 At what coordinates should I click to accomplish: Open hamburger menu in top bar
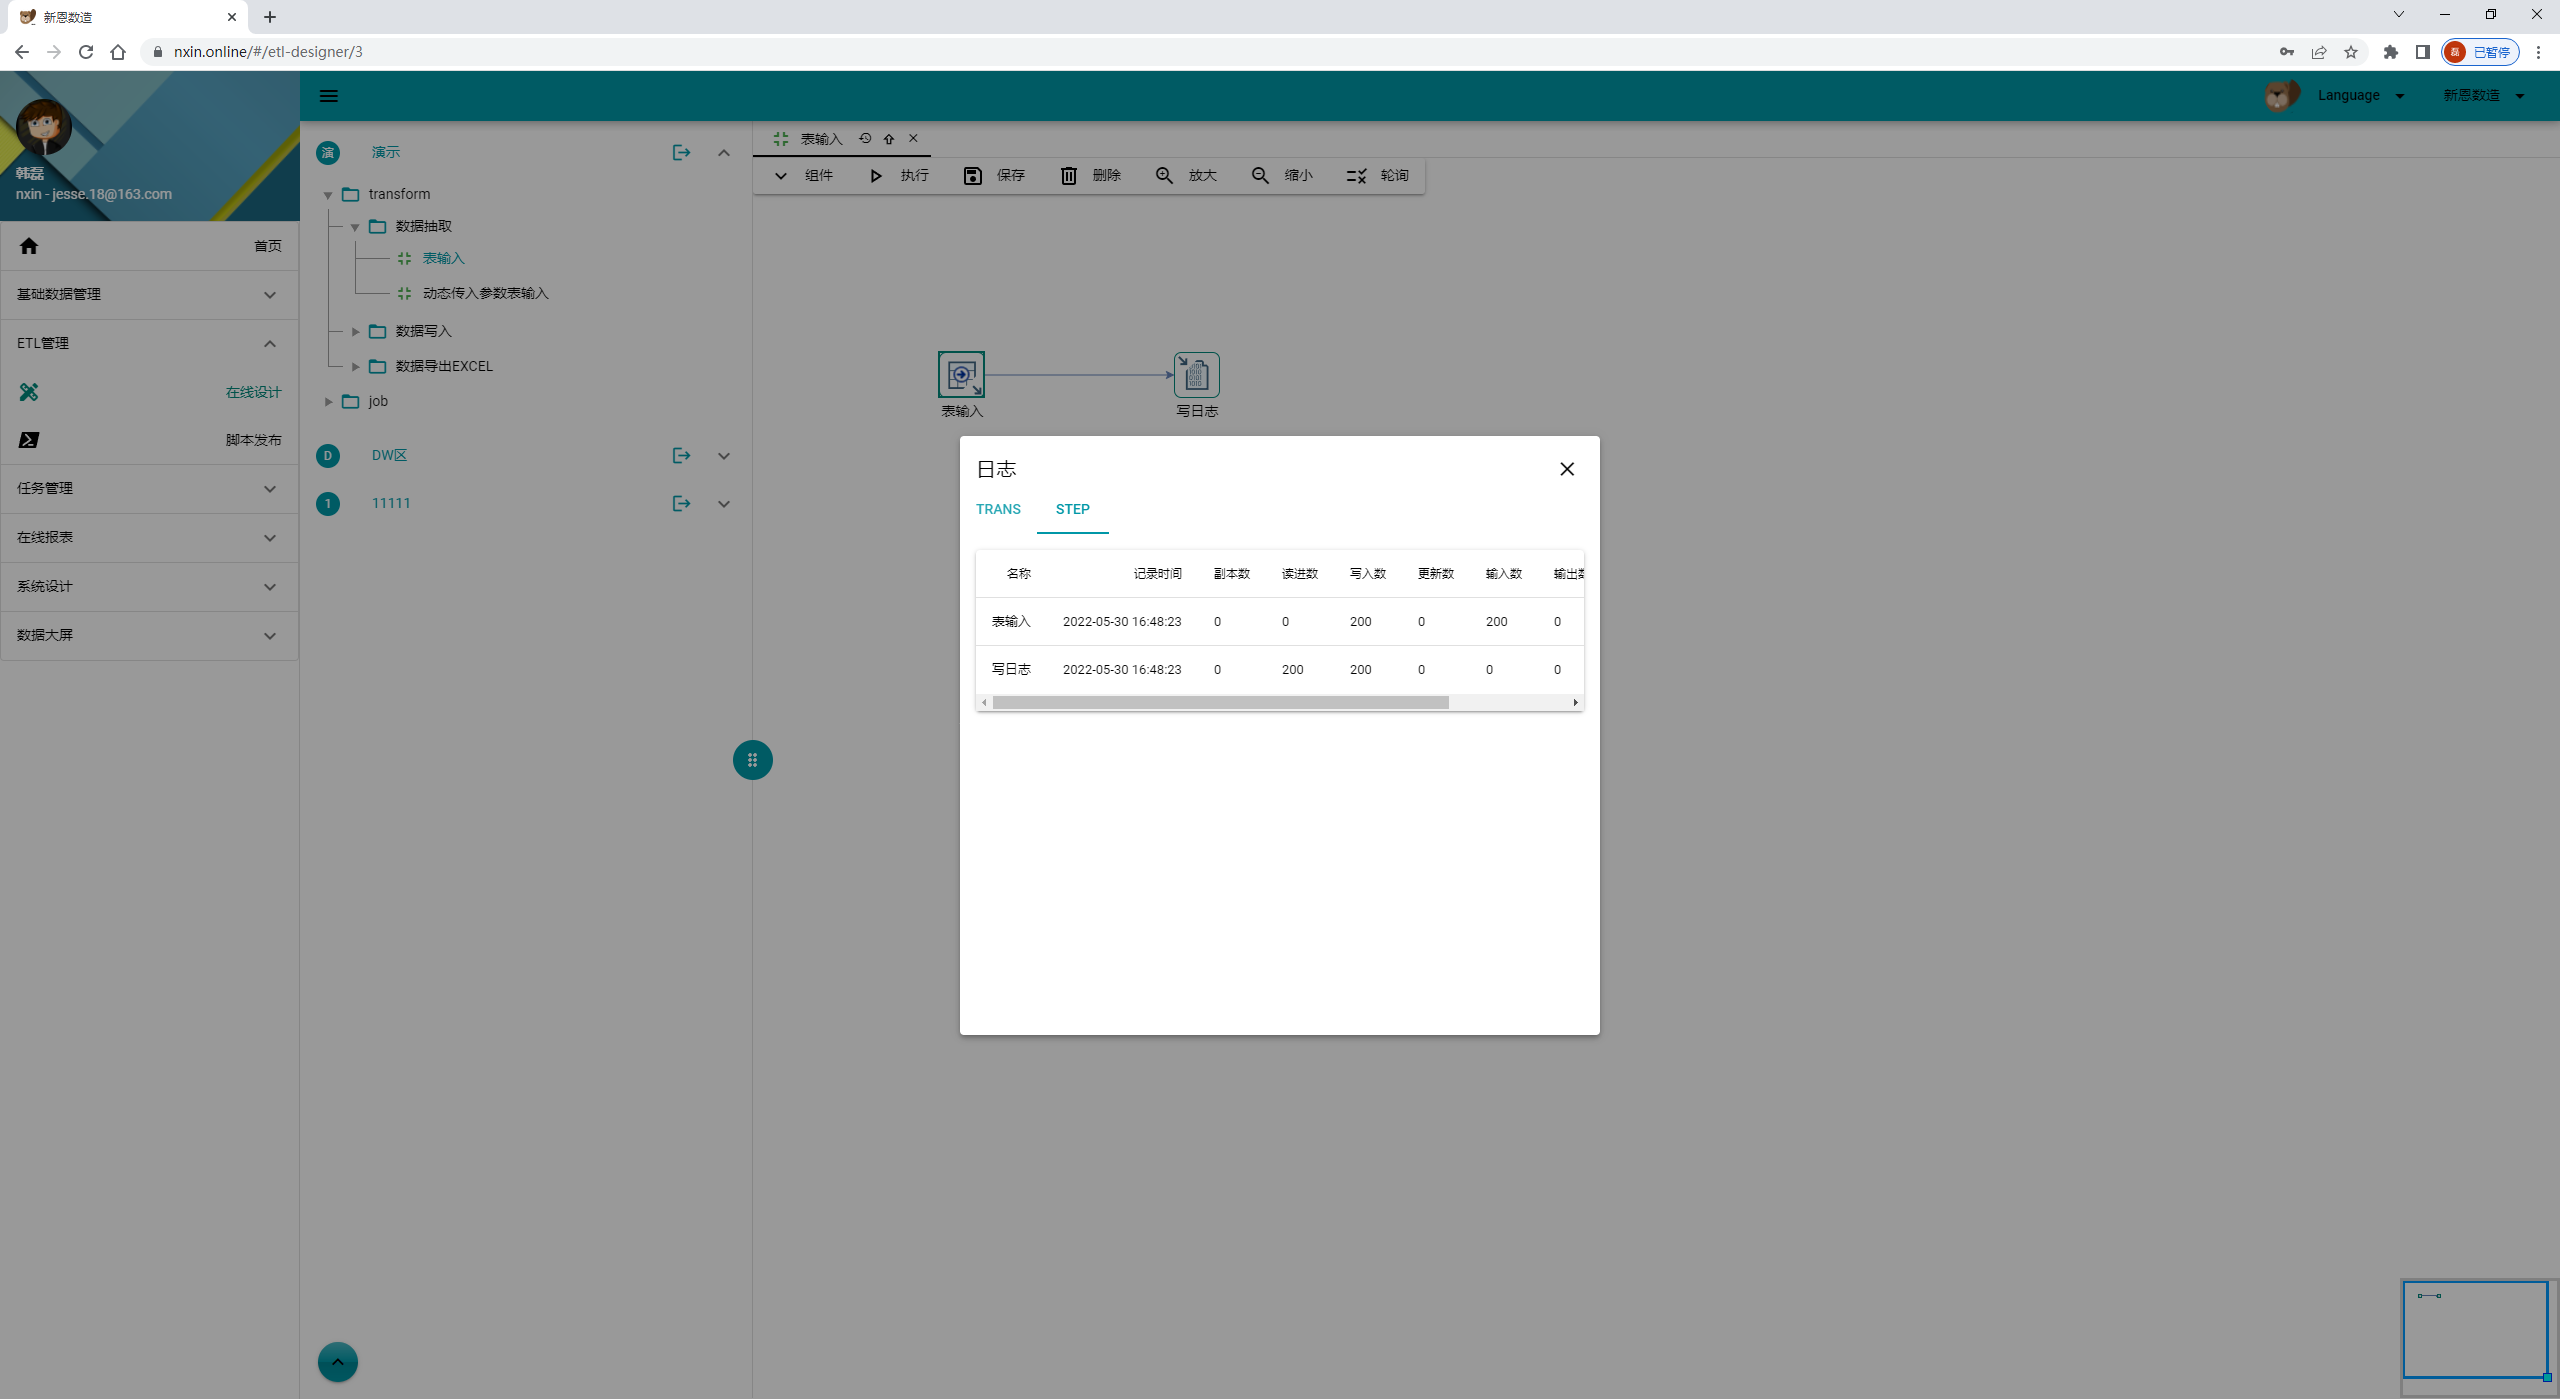[328, 96]
